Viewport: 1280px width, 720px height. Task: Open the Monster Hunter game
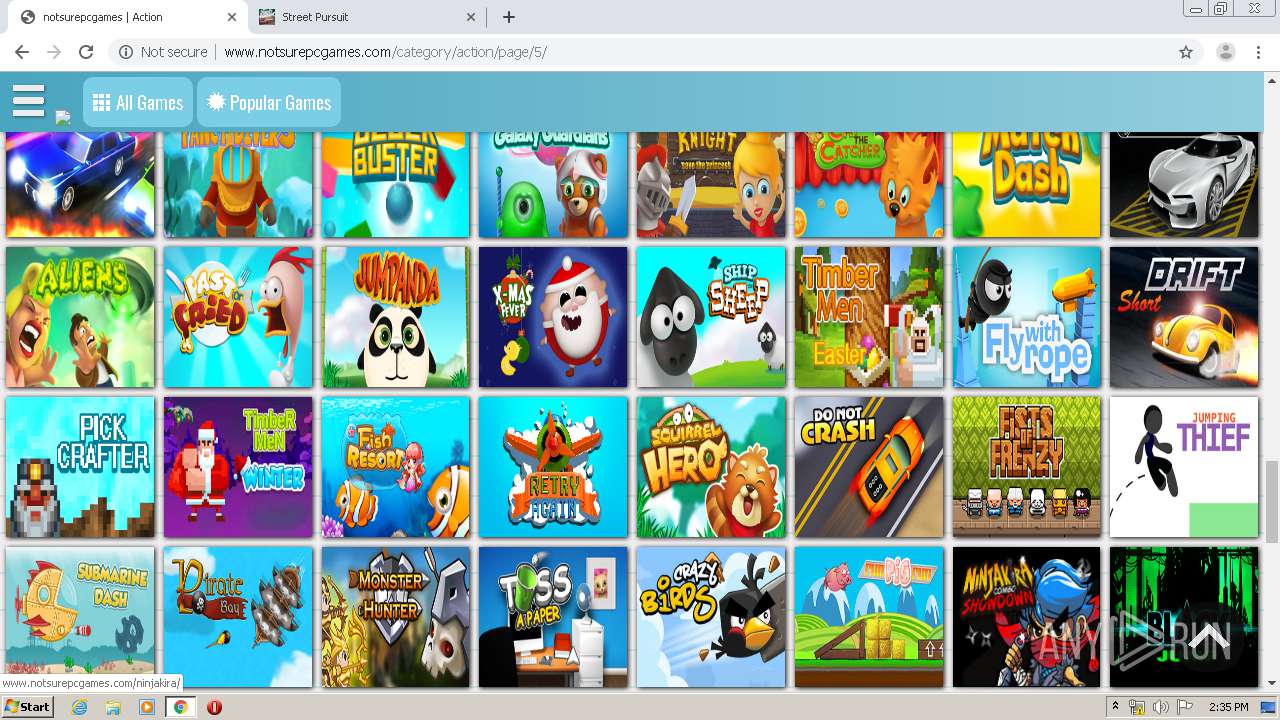coord(395,617)
